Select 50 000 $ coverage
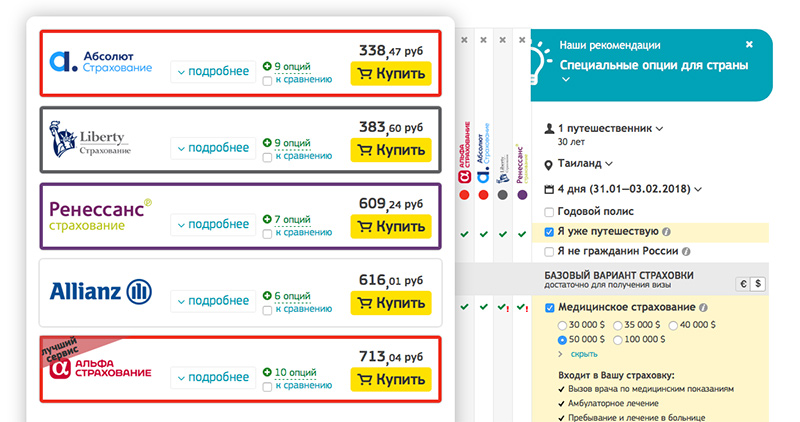This screenshot has height=422, width=800. tap(562, 340)
